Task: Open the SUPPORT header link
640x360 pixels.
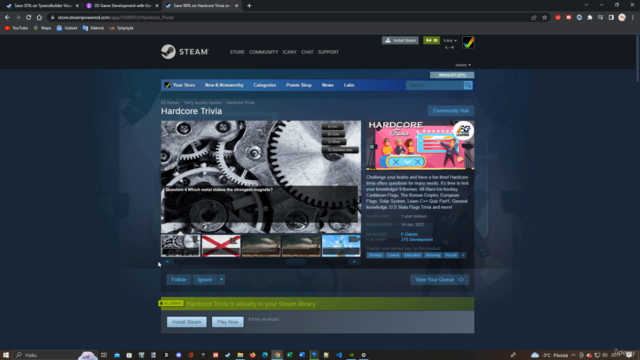Action: (328, 52)
